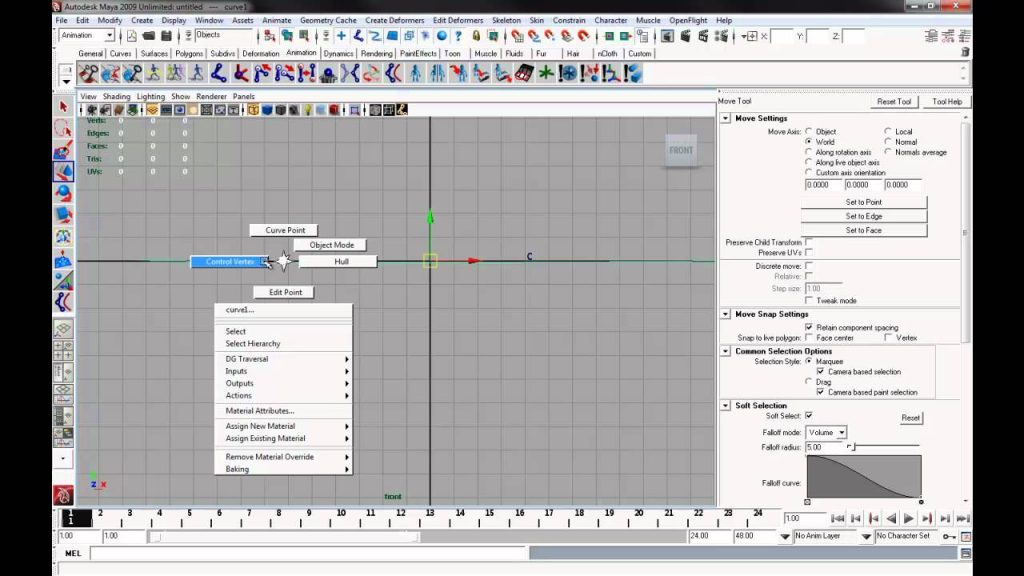Image resolution: width=1024 pixels, height=576 pixels.
Task: Open the Skeleton menu
Action: coord(506,20)
